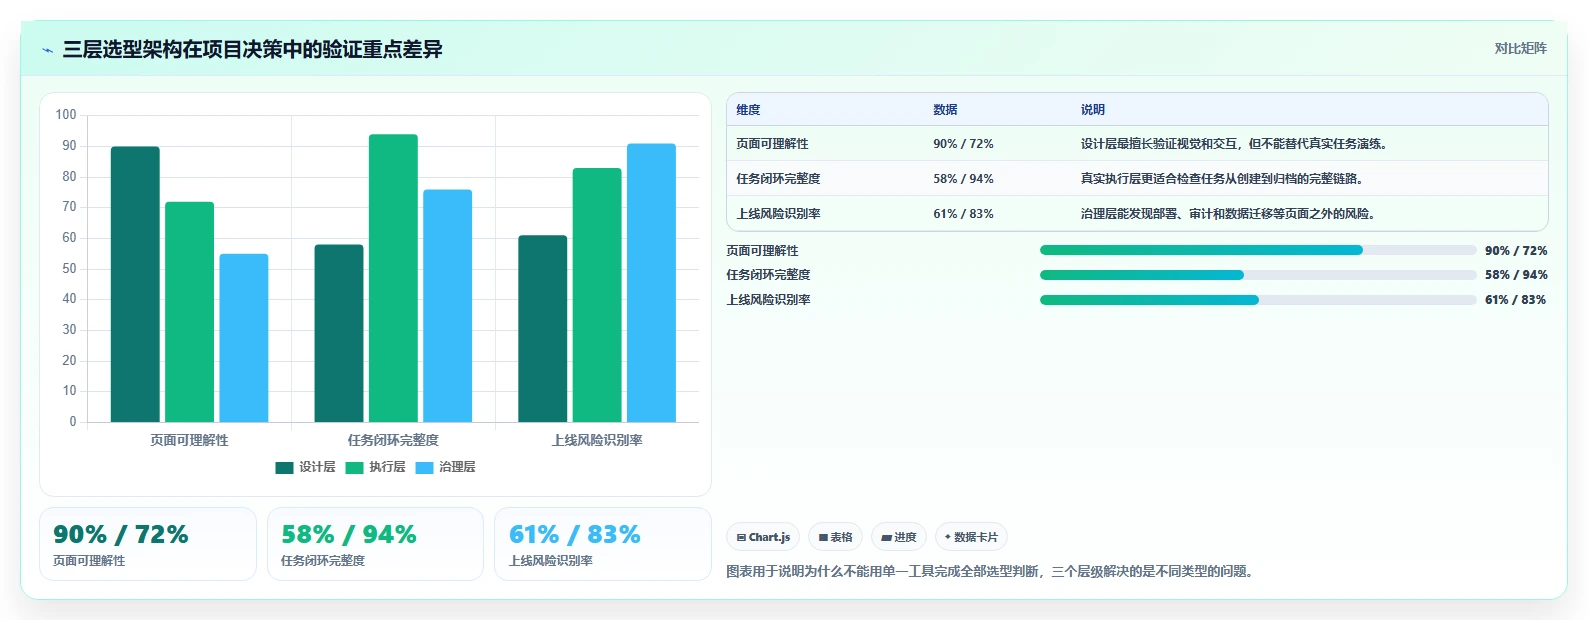
Task: Click the 任务闭环完整度 progress bar
Action: coord(1258,275)
